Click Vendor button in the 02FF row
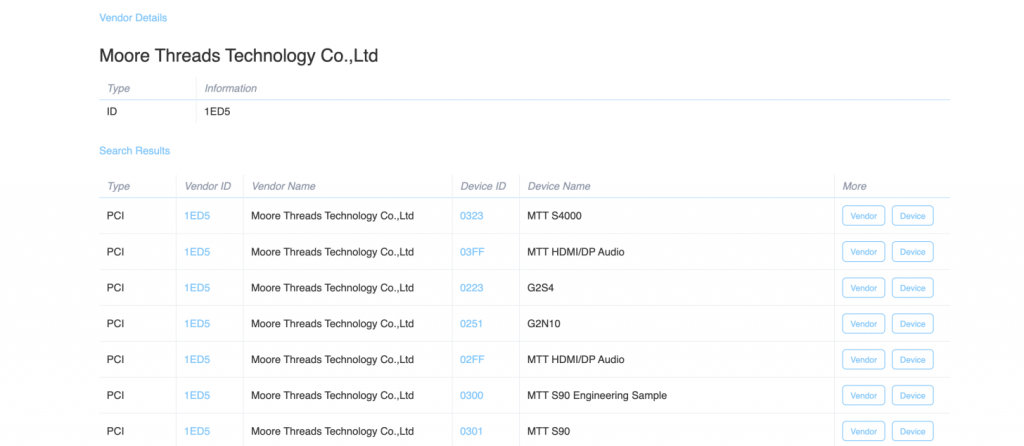Viewport: 1024px width, 446px height. coord(863,359)
